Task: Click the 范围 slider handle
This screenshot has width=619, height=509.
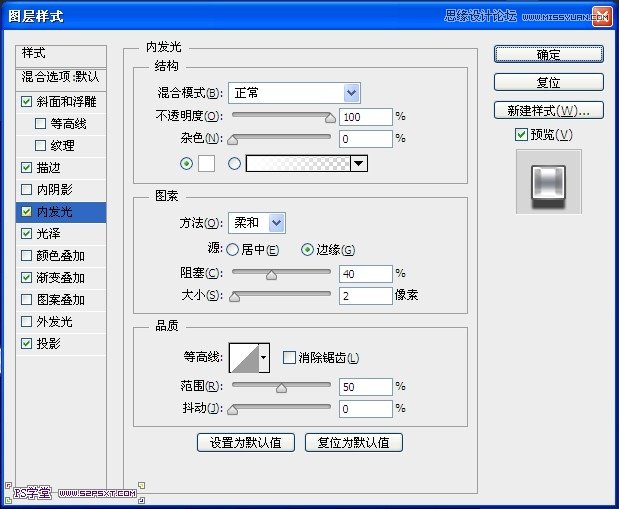Action: click(x=281, y=388)
